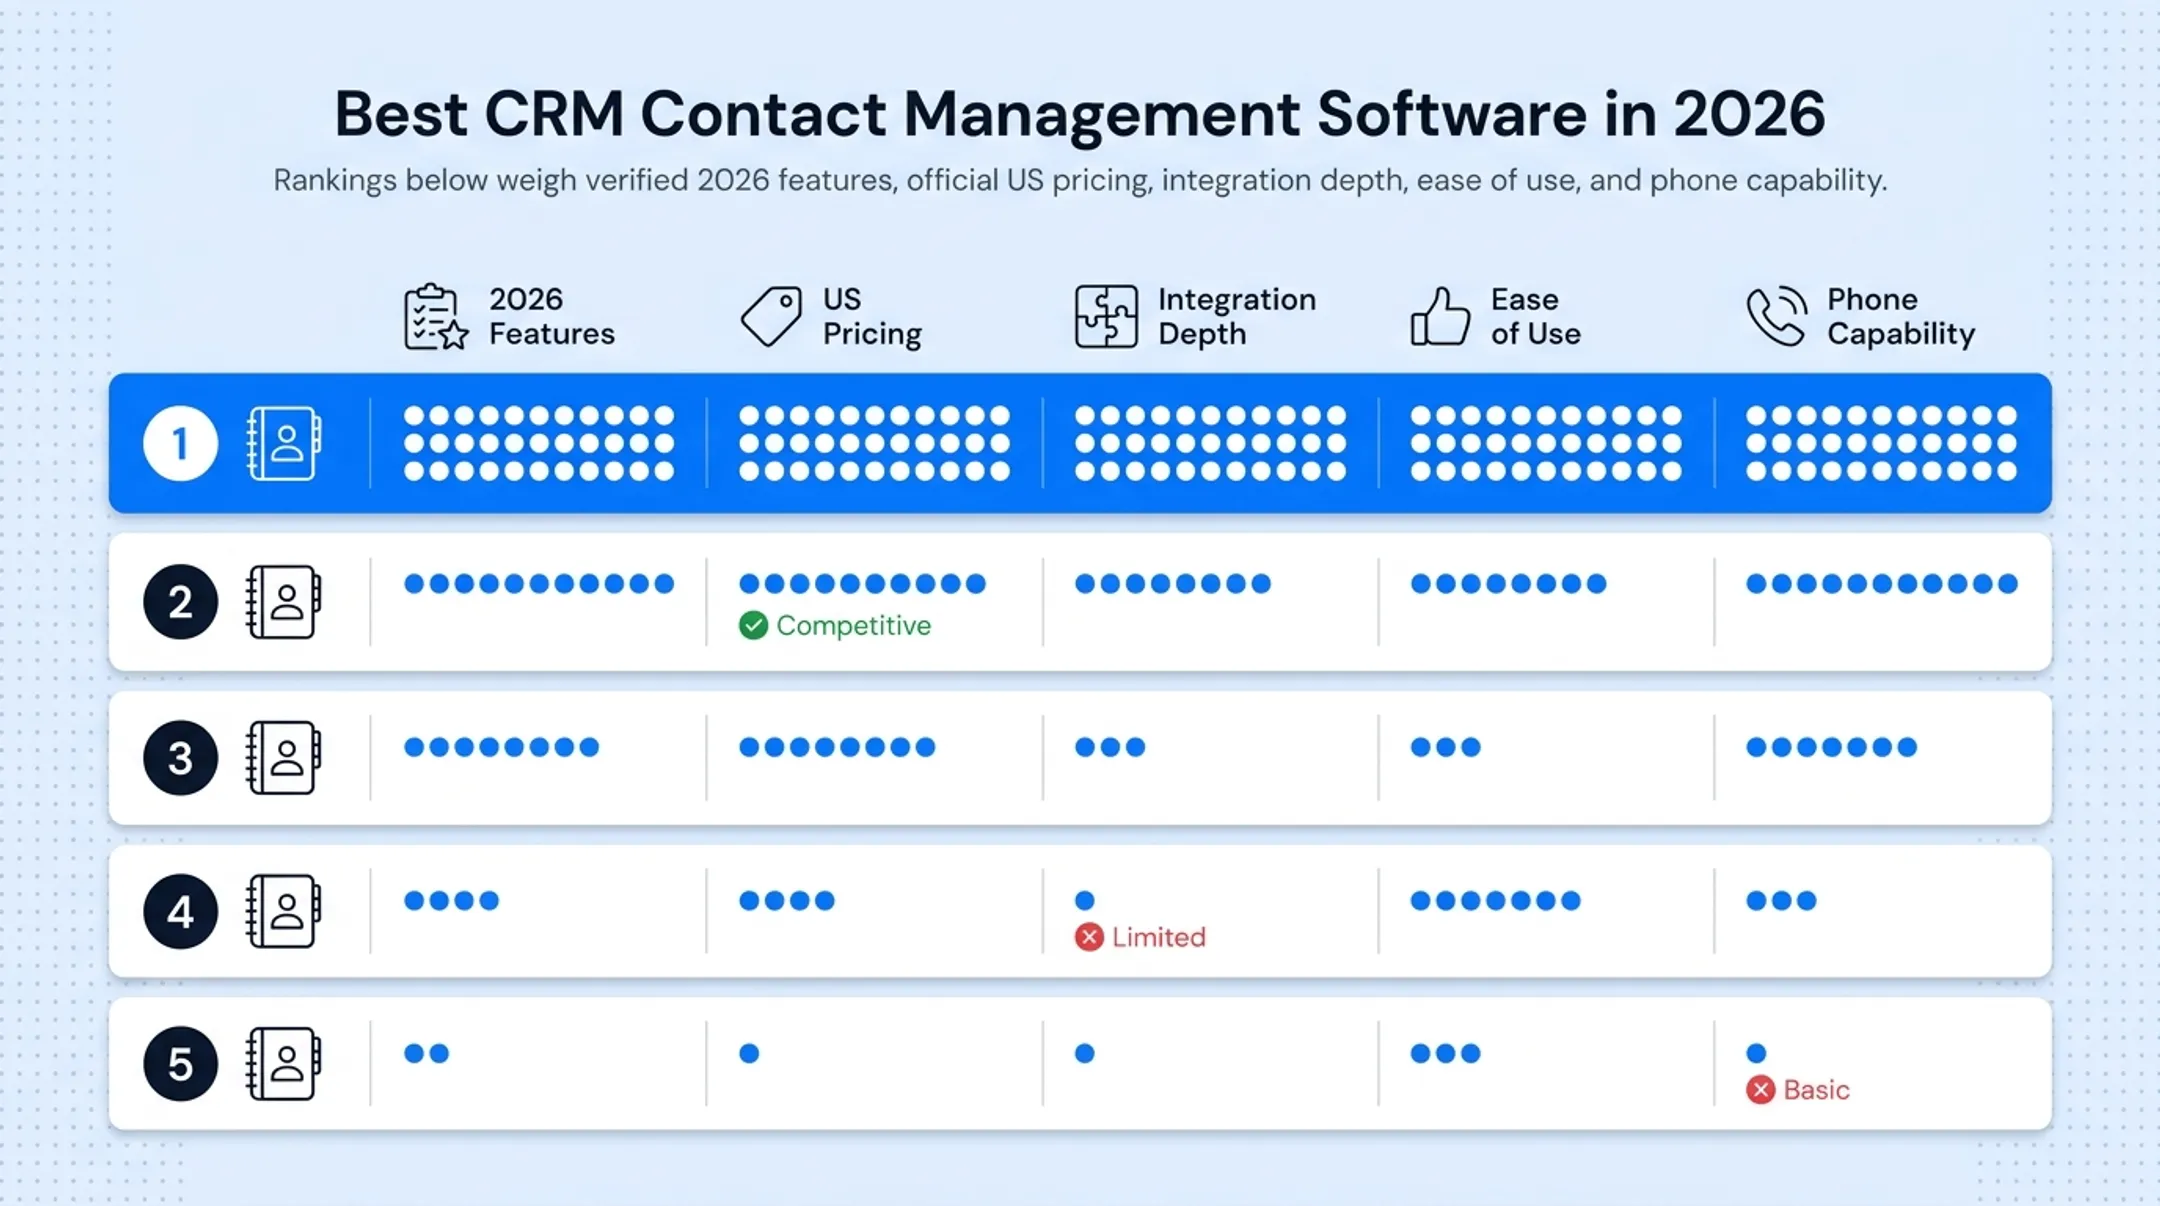Click the contact book icon in row 2
Viewport: 2160px width, 1206px height.
[x=284, y=602]
